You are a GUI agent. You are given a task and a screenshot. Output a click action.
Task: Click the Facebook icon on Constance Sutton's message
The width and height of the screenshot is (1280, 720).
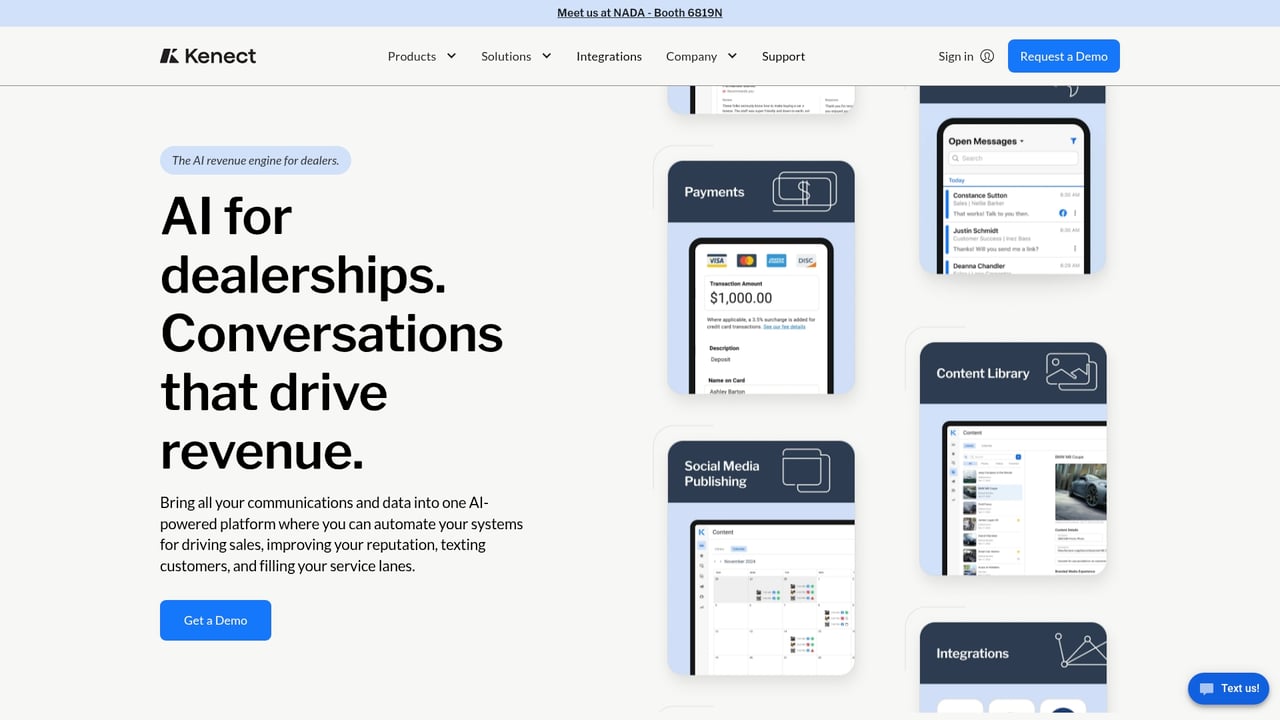1063,213
